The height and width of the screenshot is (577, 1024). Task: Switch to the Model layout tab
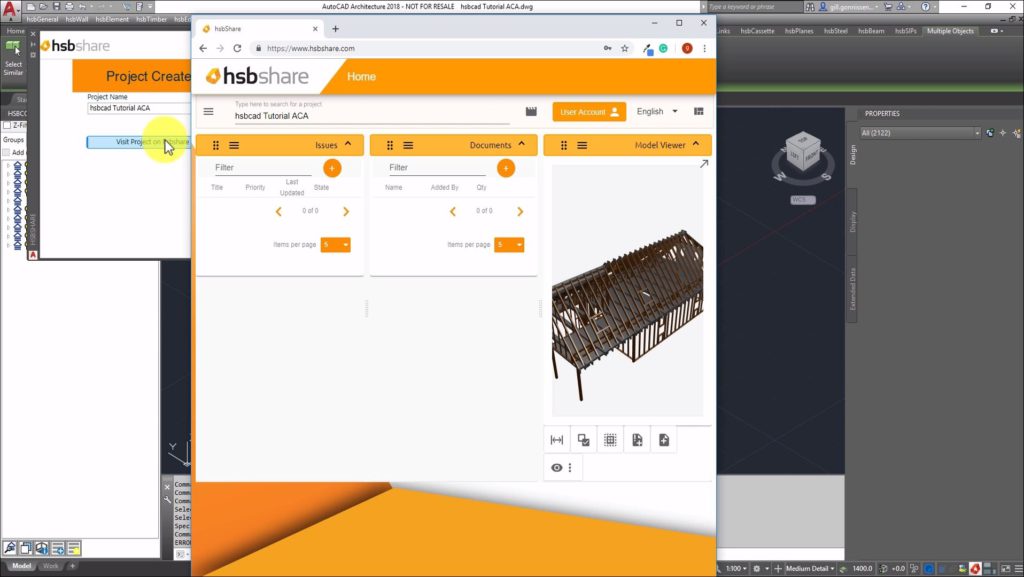pyautogui.click(x=21, y=566)
